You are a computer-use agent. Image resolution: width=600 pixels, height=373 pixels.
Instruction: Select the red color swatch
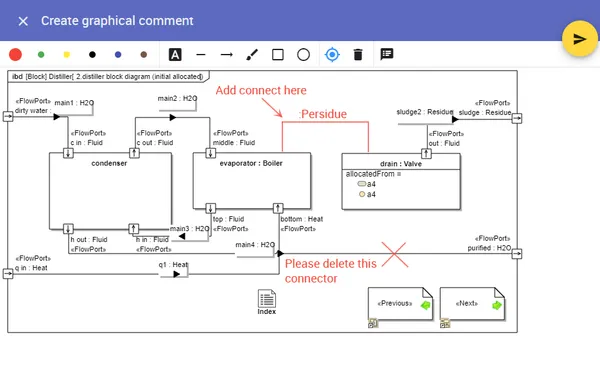click(x=15, y=55)
